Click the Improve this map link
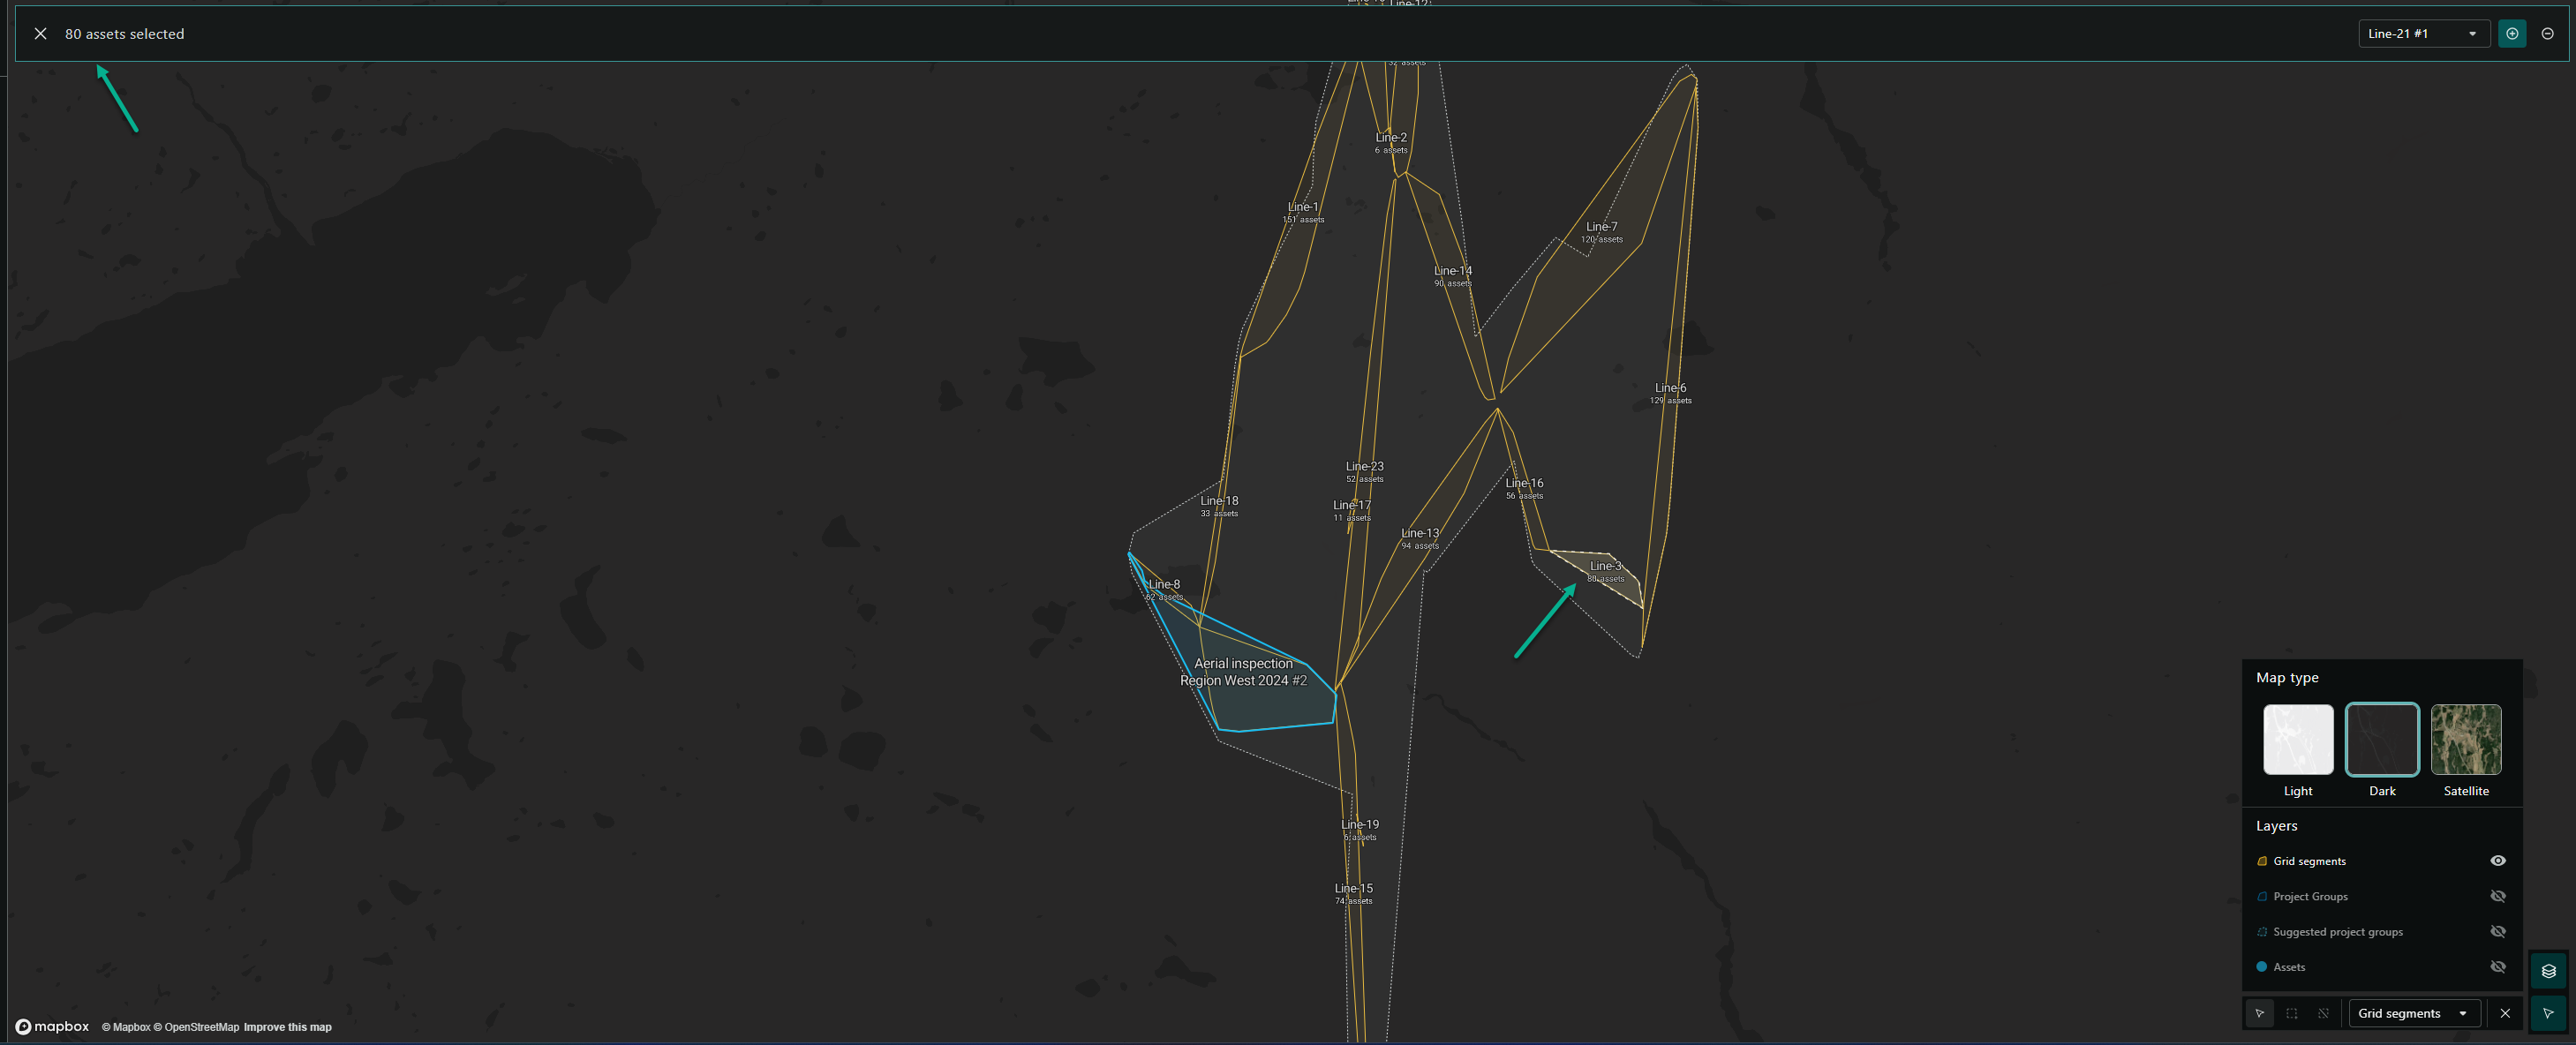Viewport: 2576px width, 1045px height. [x=287, y=1027]
